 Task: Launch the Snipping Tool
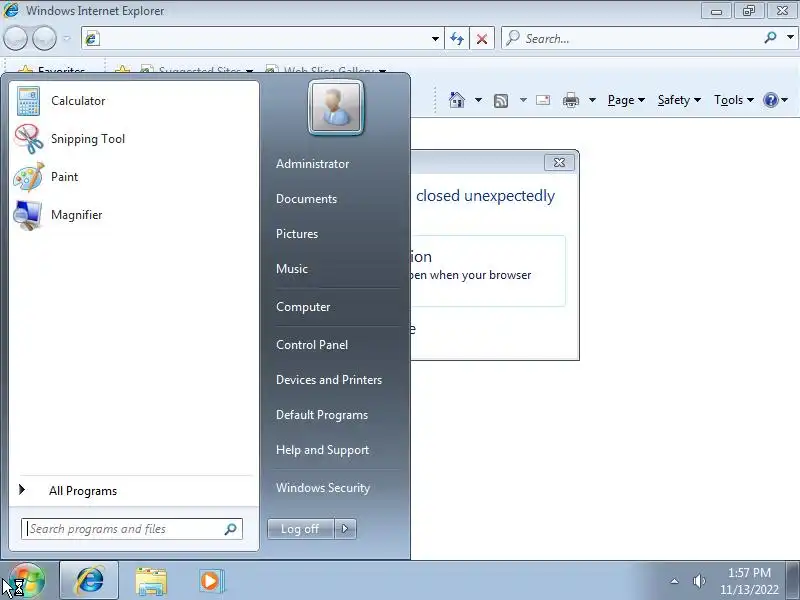pyautogui.click(x=134, y=139)
